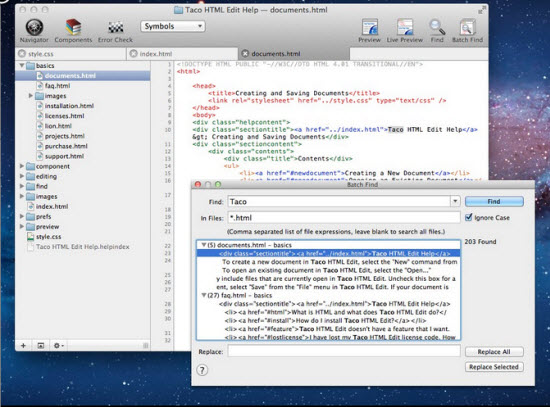Expand the component folder

[x=22, y=166]
